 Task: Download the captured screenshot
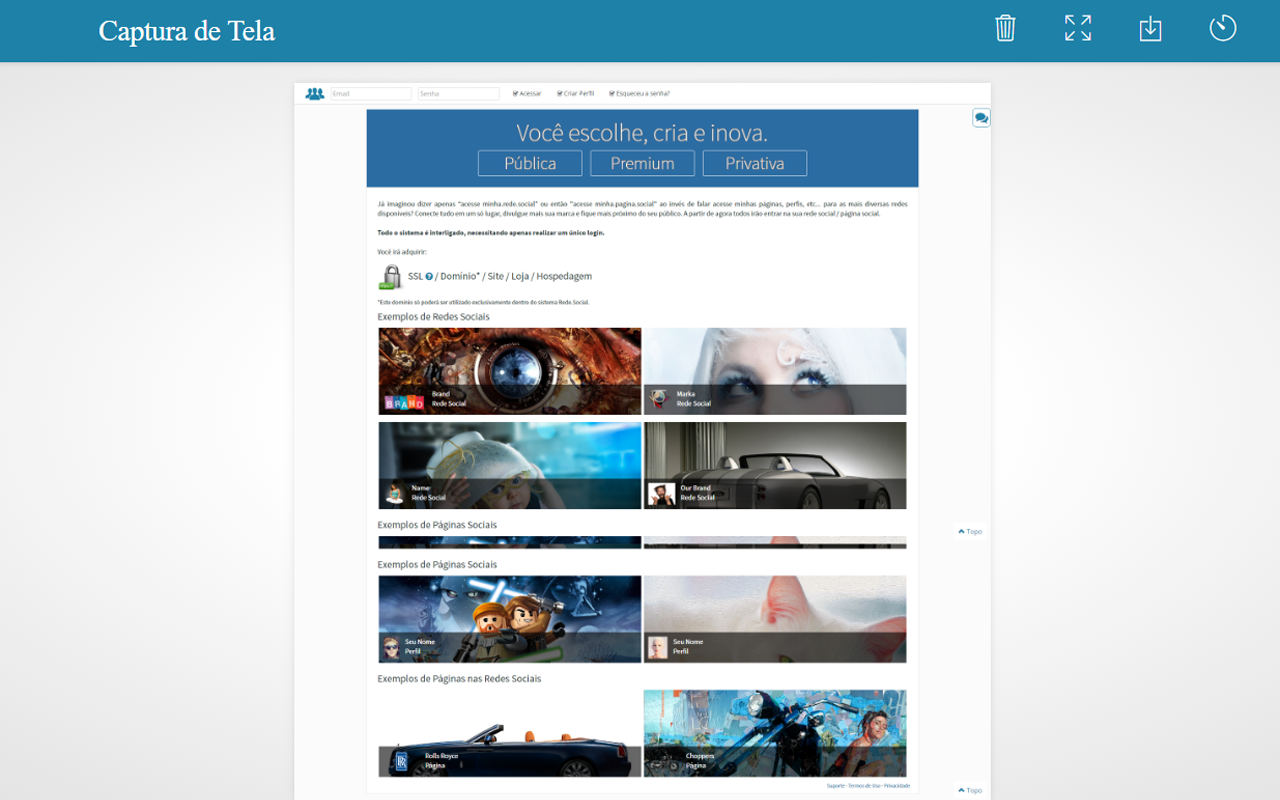(1150, 28)
